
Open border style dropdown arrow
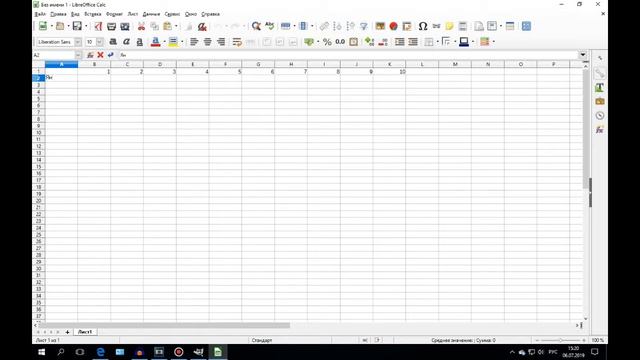tap(455, 42)
